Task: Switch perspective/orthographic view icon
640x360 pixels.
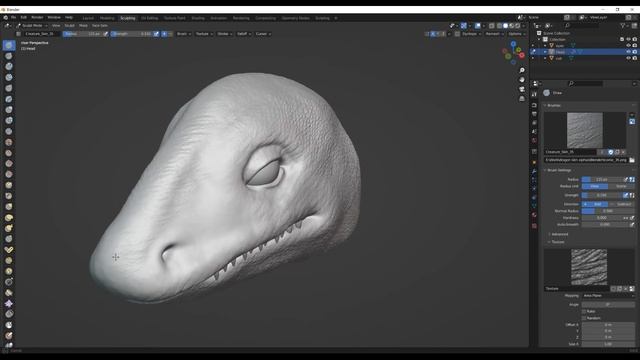Action: coord(522,99)
